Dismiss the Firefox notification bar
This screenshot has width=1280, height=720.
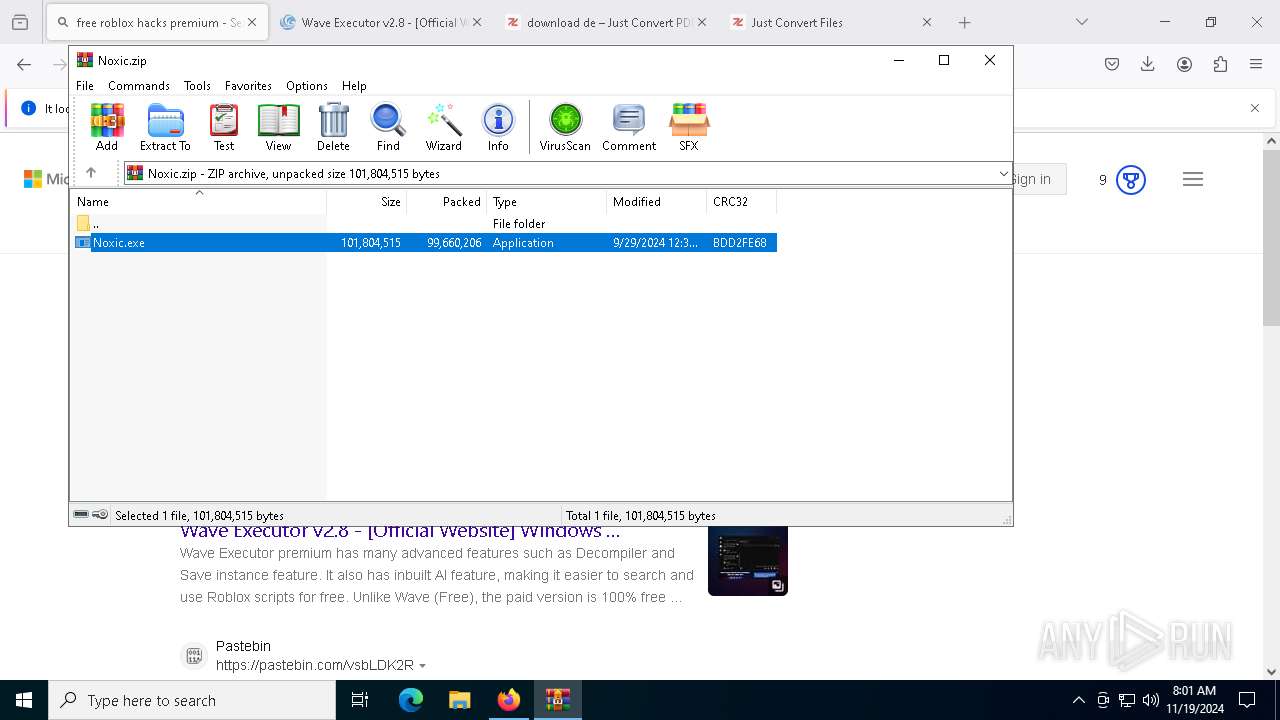click(1255, 108)
